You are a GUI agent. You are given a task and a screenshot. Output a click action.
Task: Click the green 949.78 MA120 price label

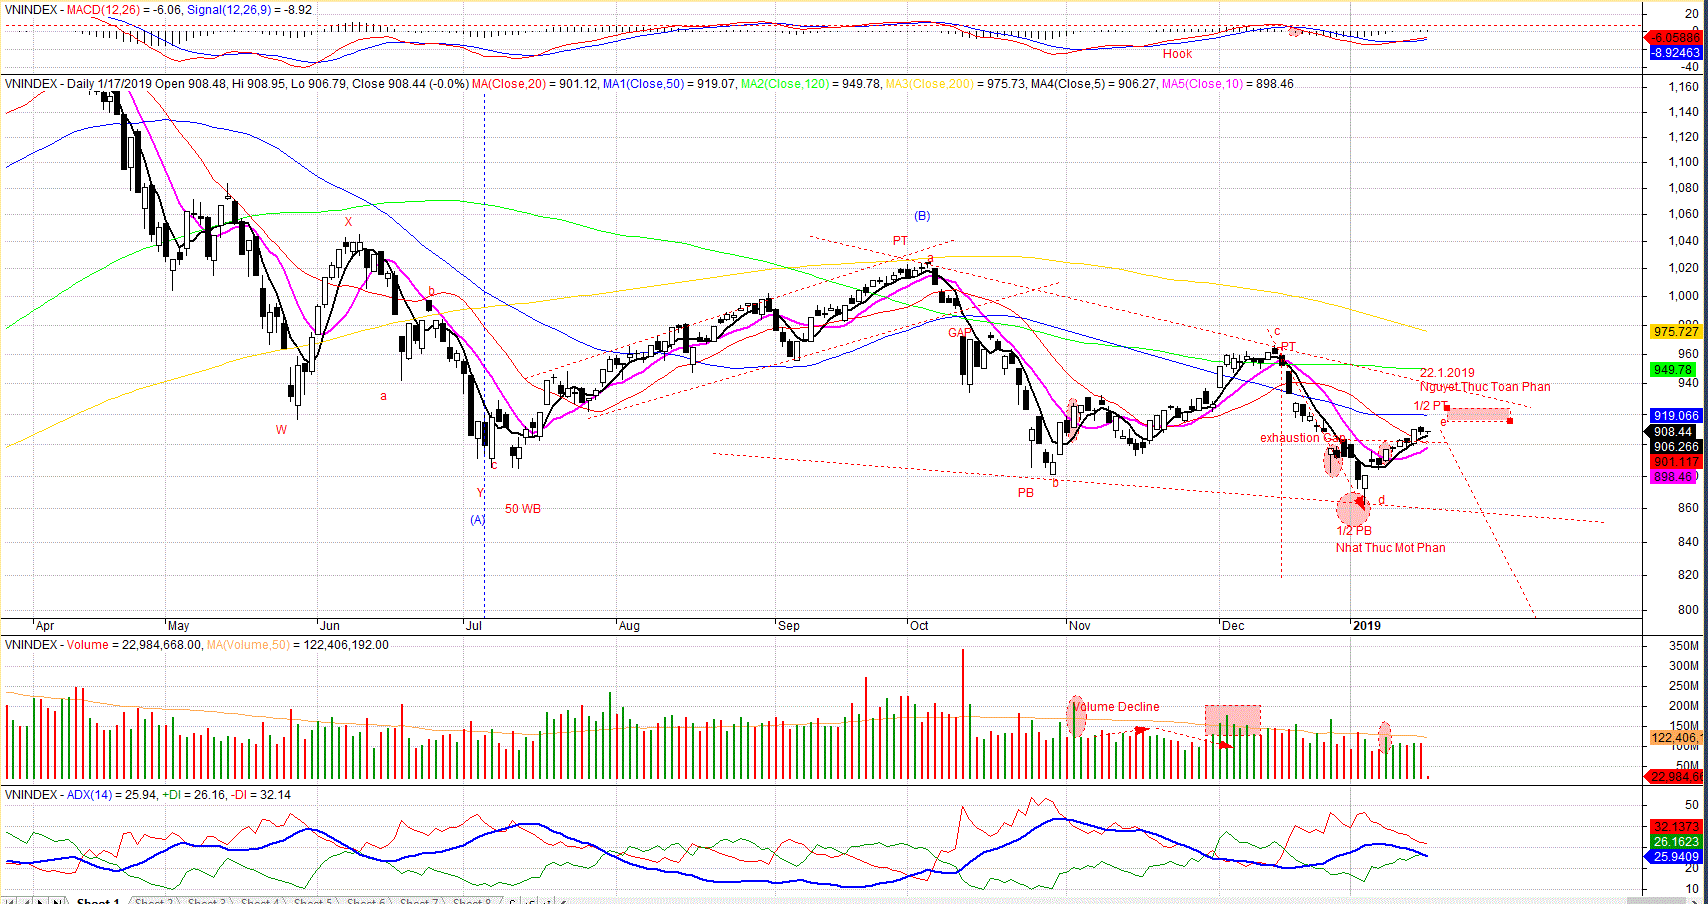click(1673, 370)
